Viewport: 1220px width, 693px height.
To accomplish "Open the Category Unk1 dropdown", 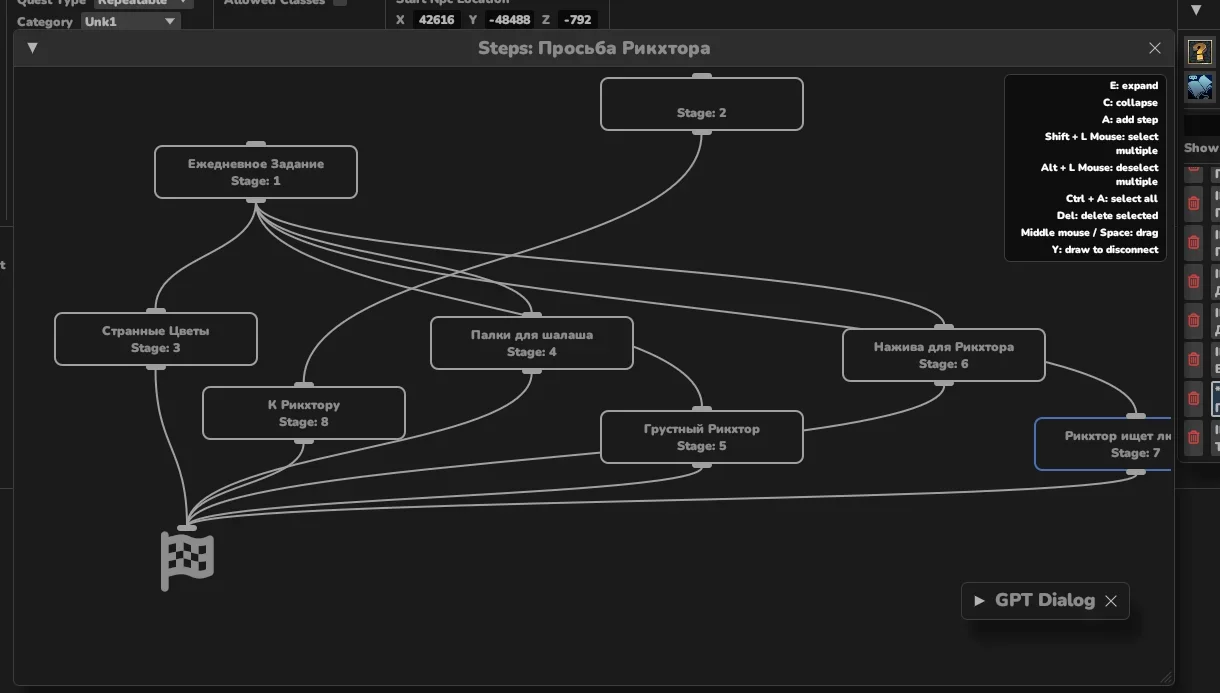I will (130, 21).
